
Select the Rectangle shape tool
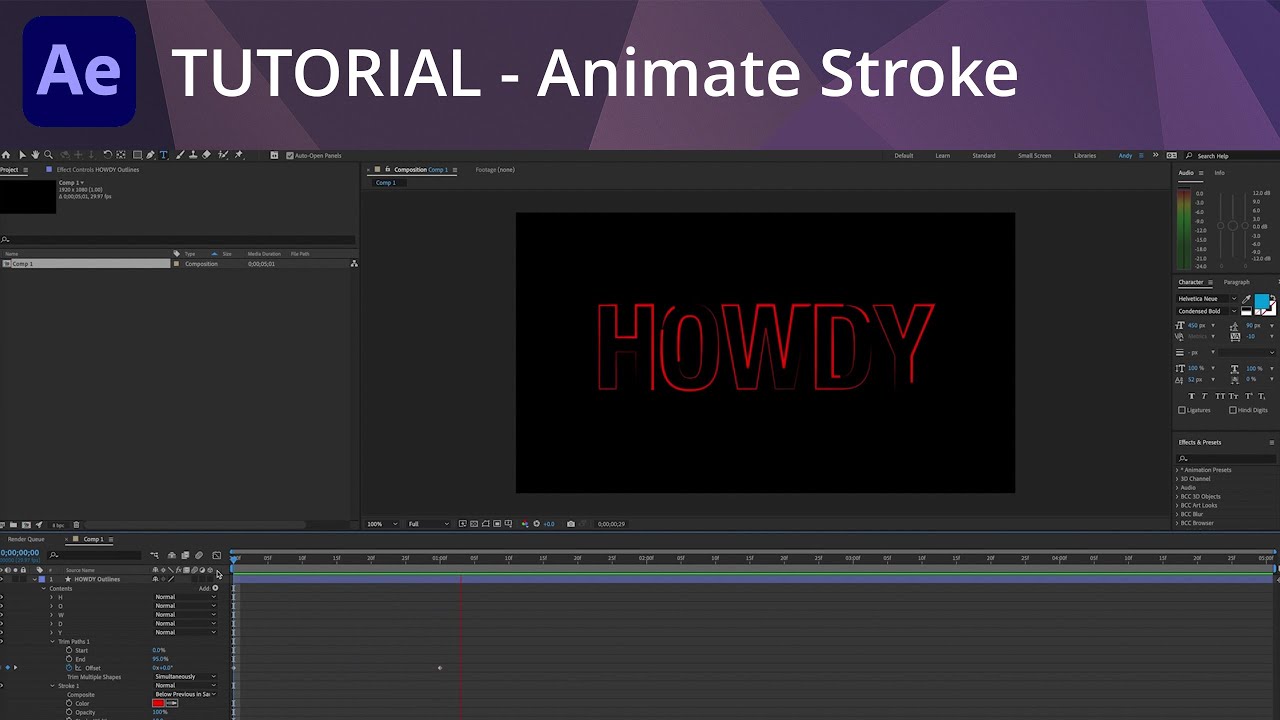[x=137, y=155]
